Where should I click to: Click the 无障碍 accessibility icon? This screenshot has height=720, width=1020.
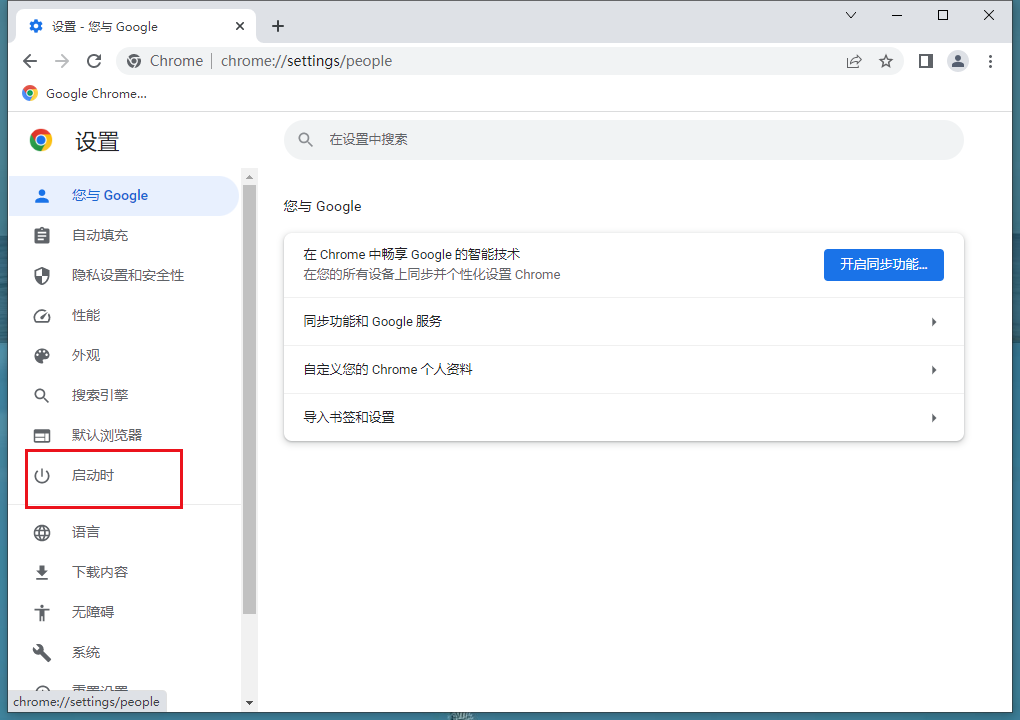(x=42, y=613)
